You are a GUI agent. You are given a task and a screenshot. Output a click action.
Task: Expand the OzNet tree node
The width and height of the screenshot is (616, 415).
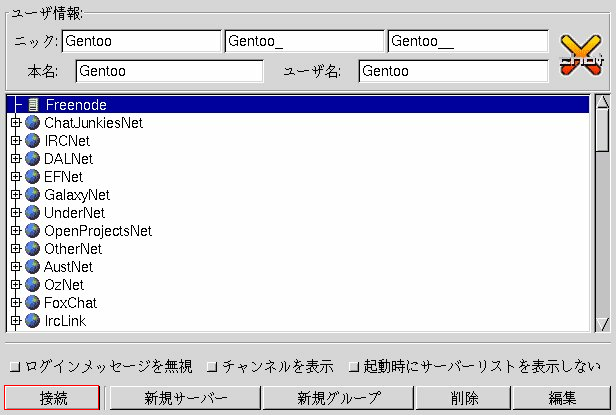point(15,285)
